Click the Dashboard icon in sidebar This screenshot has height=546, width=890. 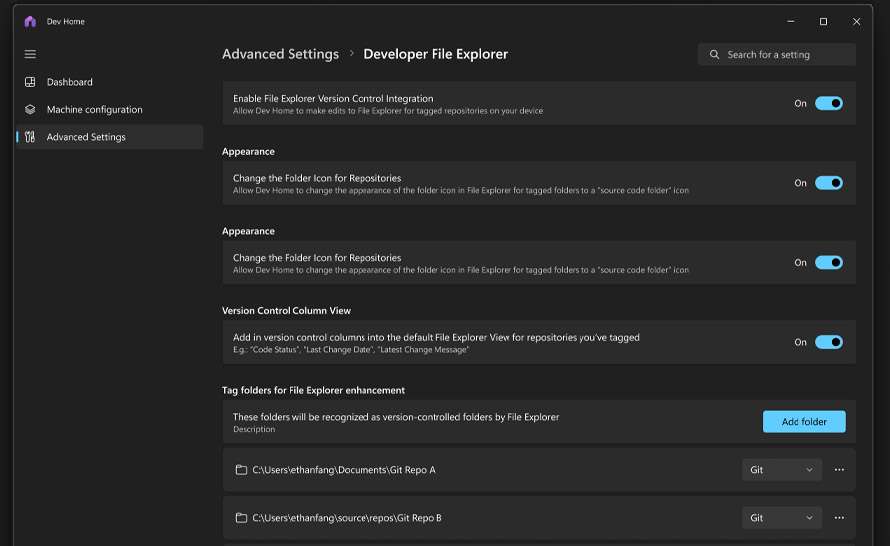(30, 82)
